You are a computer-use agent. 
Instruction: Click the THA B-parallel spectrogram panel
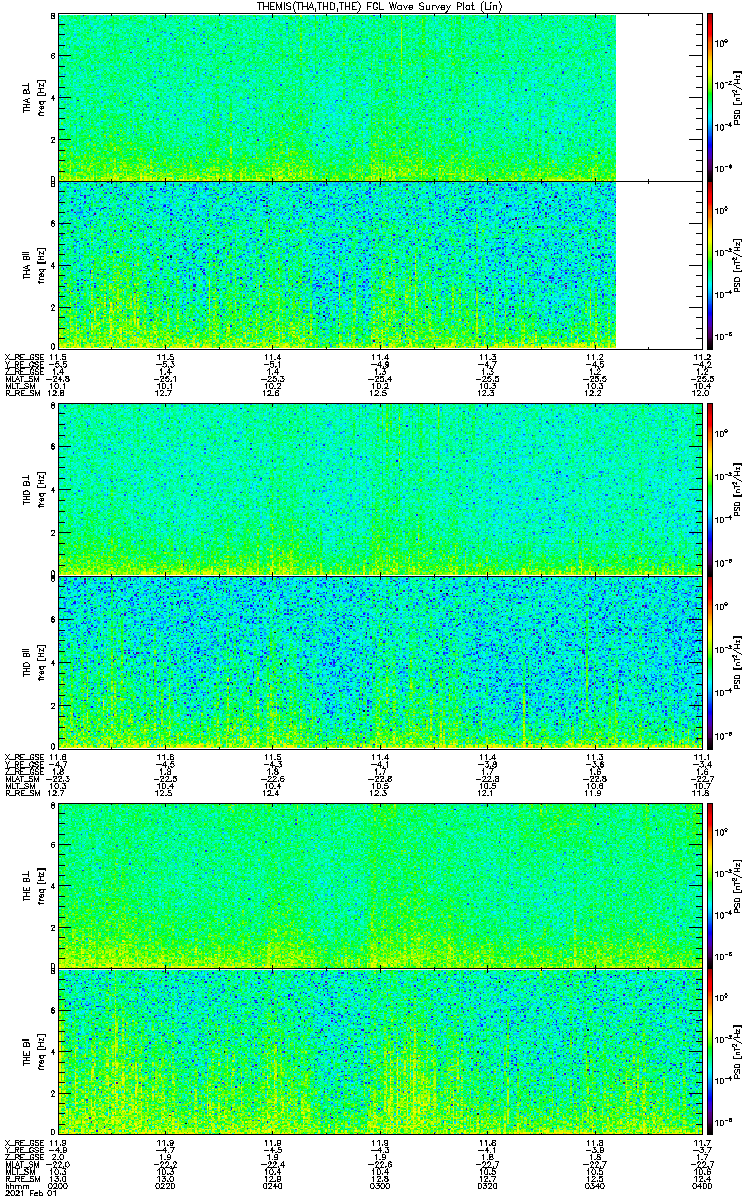[x=380, y=264]
